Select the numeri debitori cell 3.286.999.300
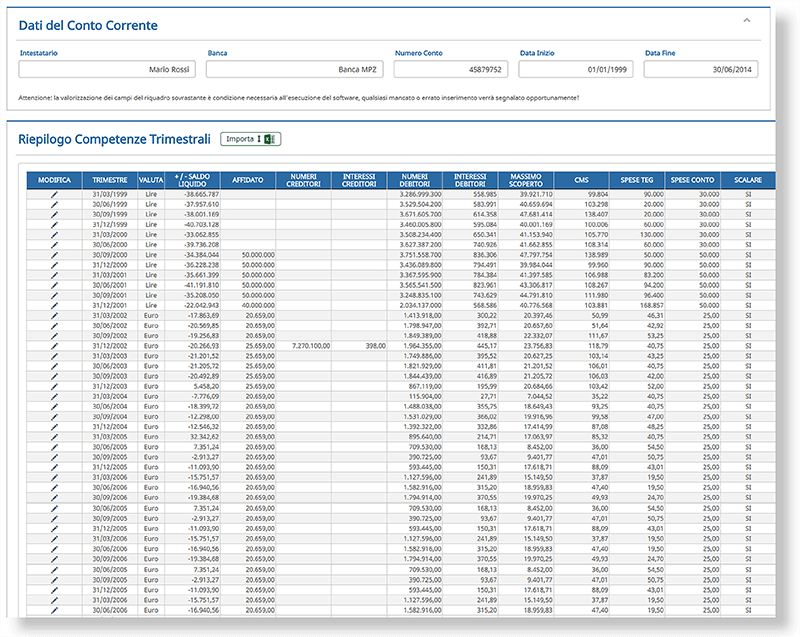This screenshot has width=800, height=637. click(420, 194)
